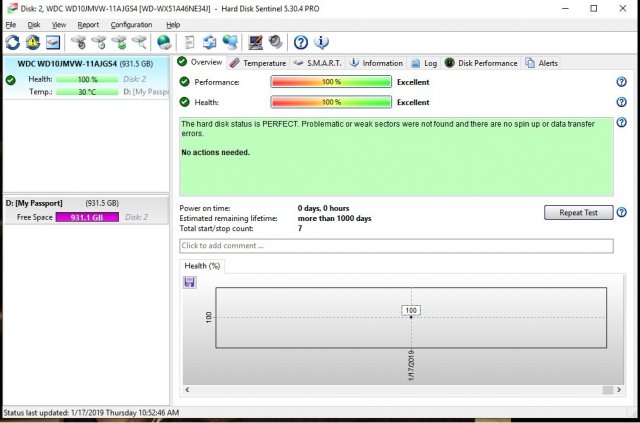This screenshot has width=640, height=423.
Task: Open the Disk menu
Action: (34, 24)
